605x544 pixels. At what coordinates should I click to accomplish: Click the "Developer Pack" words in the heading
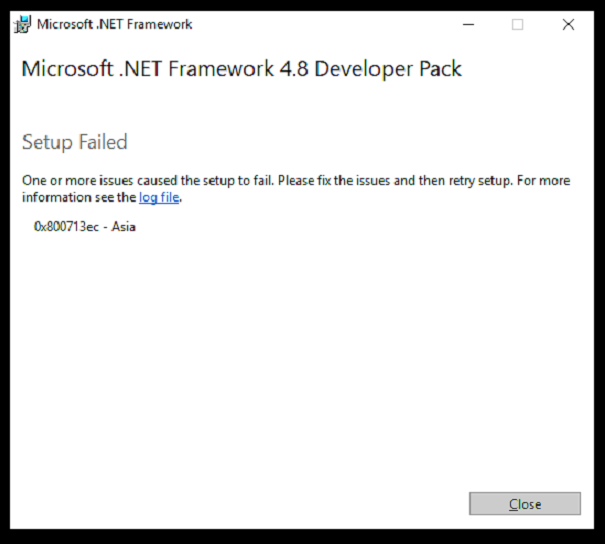(388, 69)
